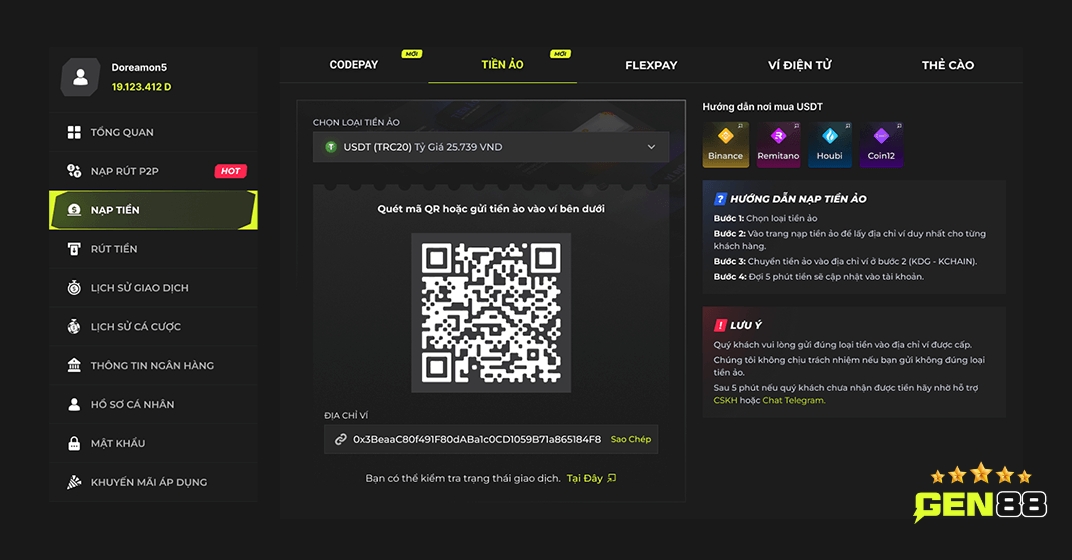
Task: Click the link chain icon beside wallet address
Action: [x=340, y=439]
